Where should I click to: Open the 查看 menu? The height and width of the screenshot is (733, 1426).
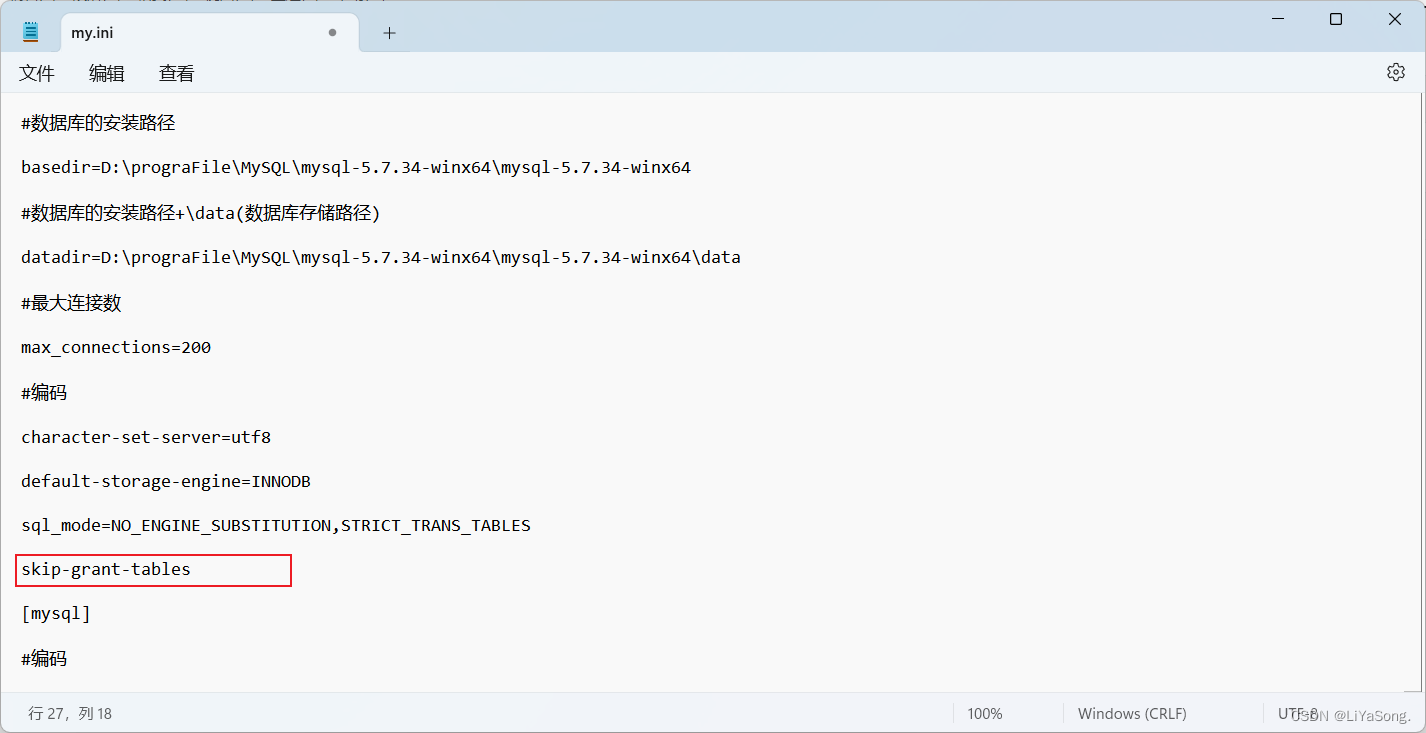(177, 73)
